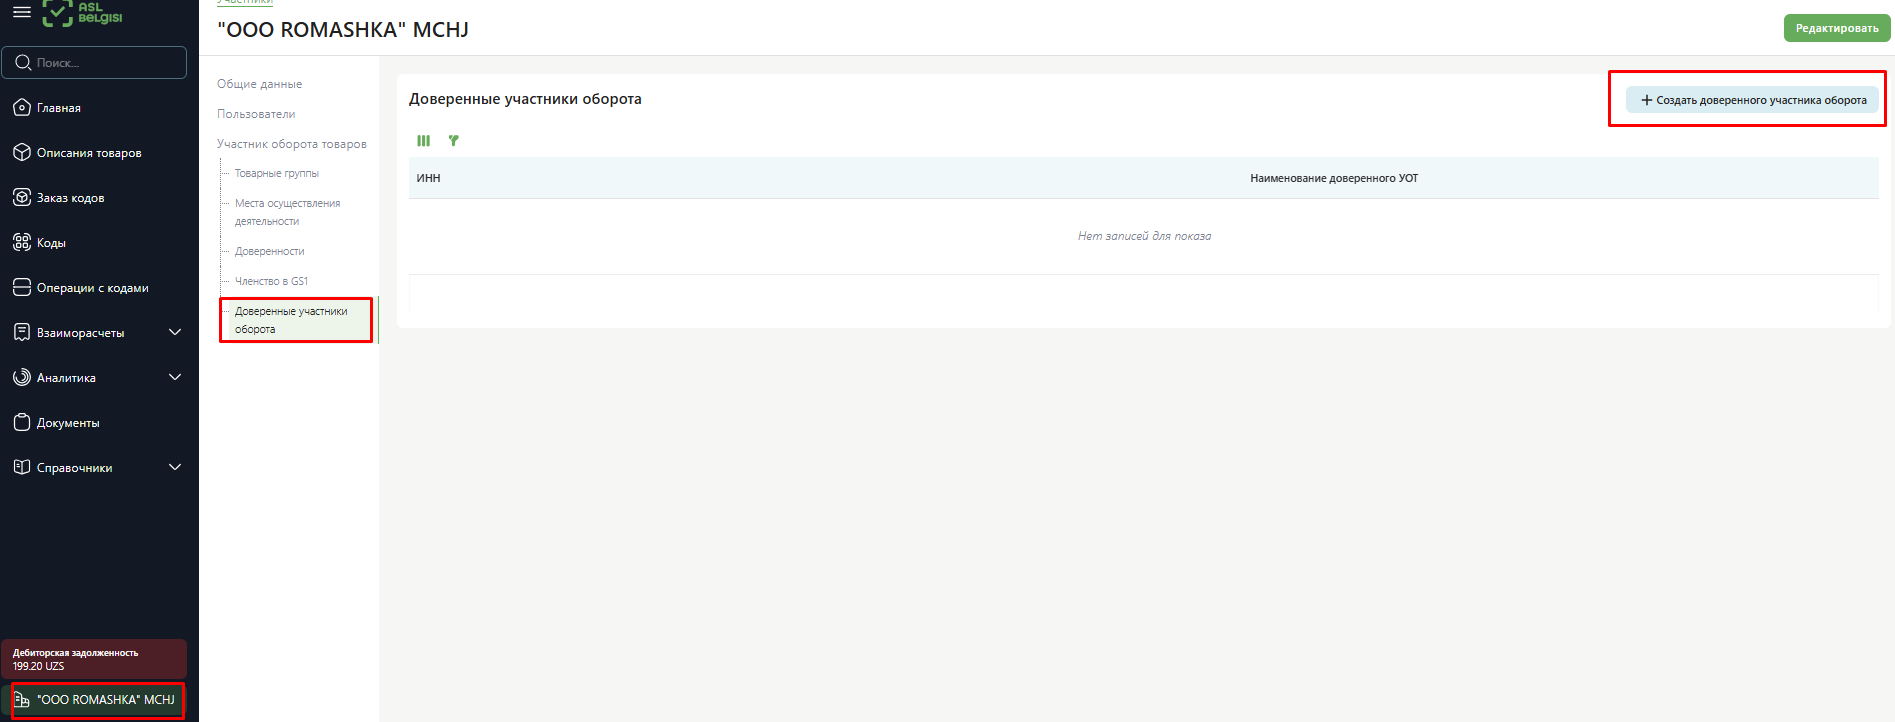The image size is (1895, 722).
Task: Select Товарные группы tree item
Action: click(x=277, y=173)
